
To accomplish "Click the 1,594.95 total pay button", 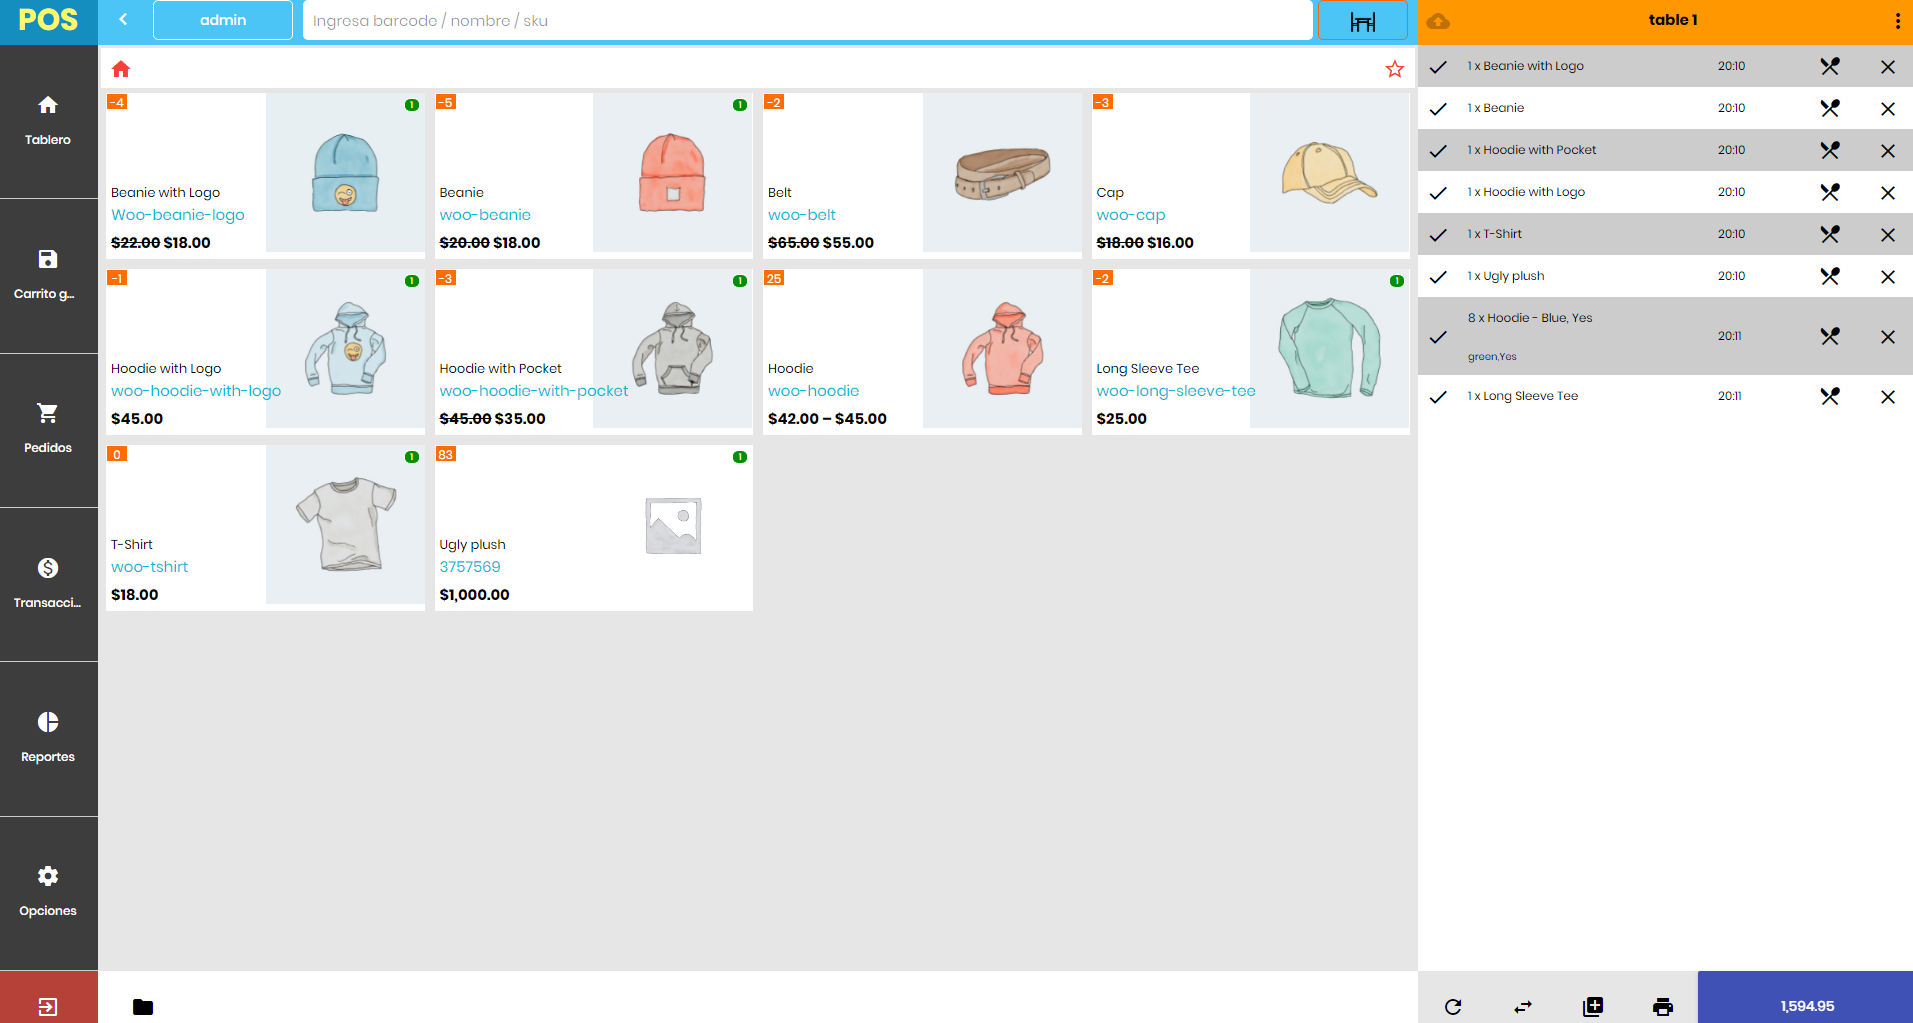I will pyautogui.click(x=1805, y=997).
